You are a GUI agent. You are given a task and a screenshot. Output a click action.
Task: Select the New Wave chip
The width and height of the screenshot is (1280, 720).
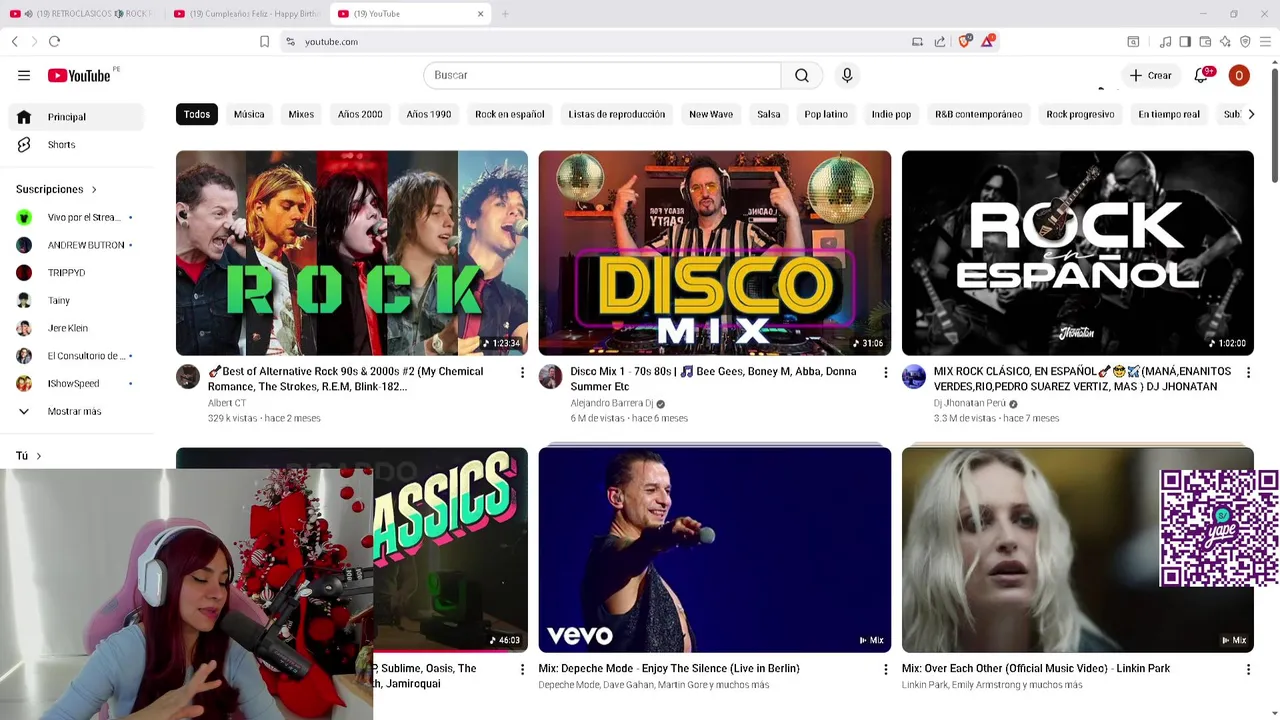pyautogui.click(x=711, y=114)
